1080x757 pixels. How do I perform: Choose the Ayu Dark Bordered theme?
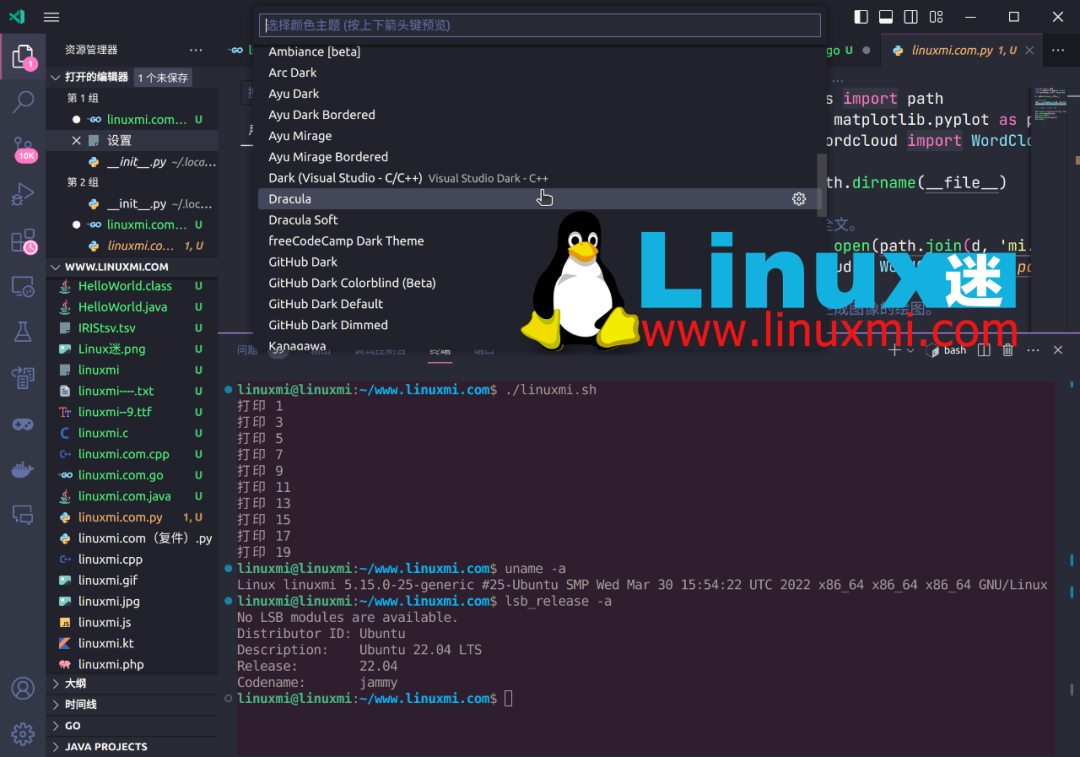[539, 115]
